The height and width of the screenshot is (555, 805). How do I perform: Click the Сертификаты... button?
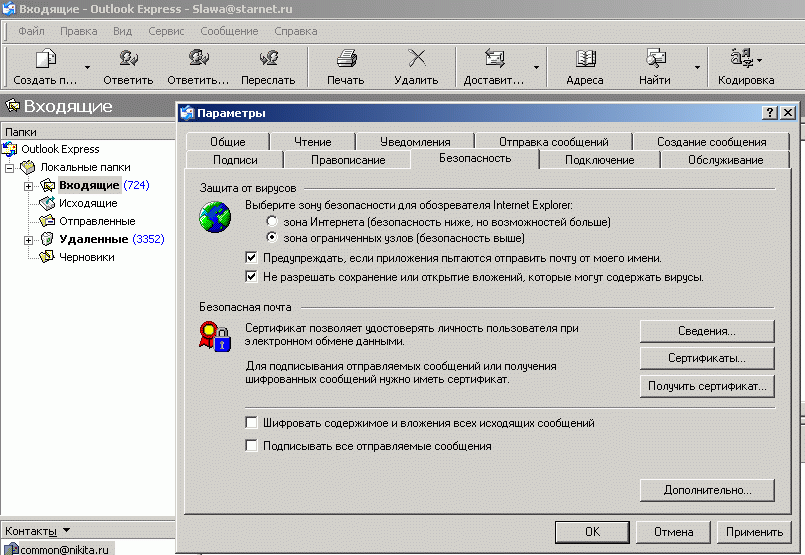pyautogui.click(x=707, y=358)
